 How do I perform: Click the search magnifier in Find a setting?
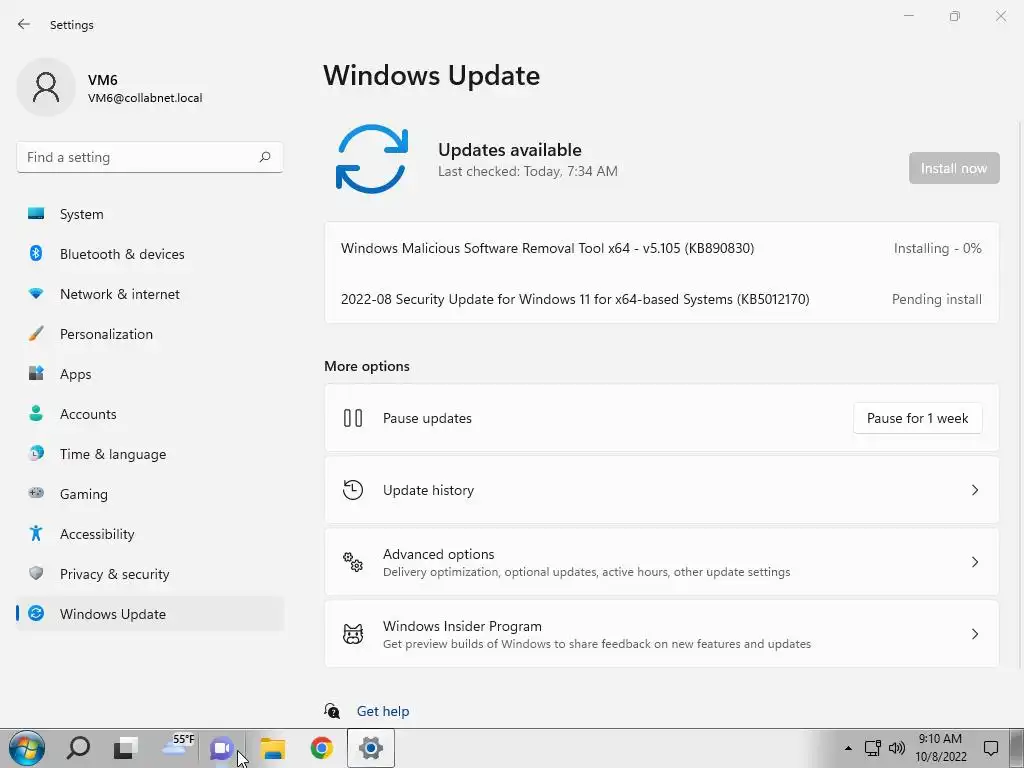tap(264, 157)
